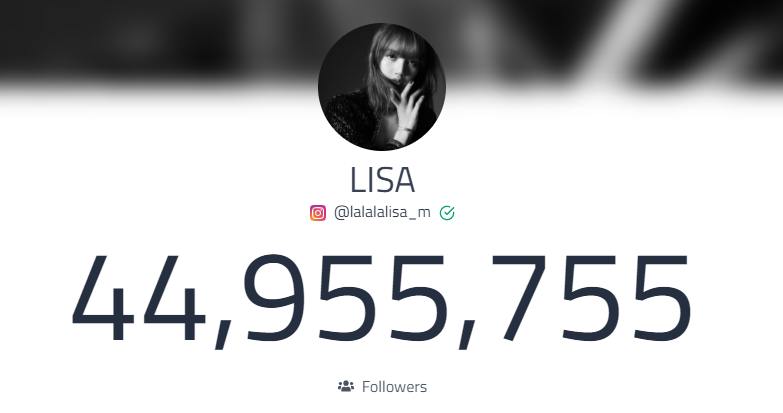Click the very first digit 4
This screenshot has width=783, height=413.
coord(103,299)
